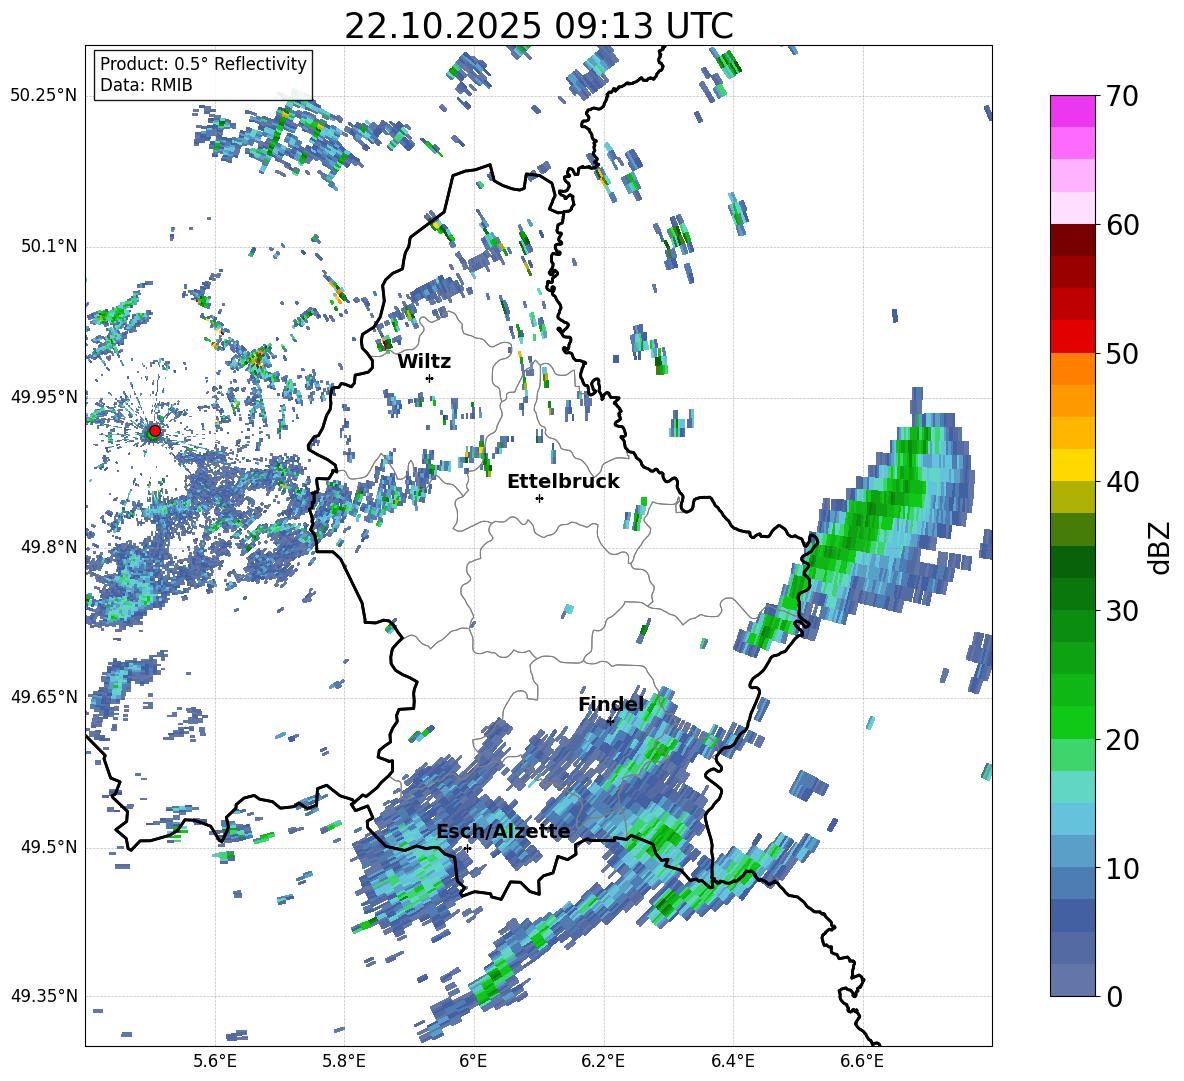Click the 50.25°N latitude label

pyautogui.click(x=44, y=96)
